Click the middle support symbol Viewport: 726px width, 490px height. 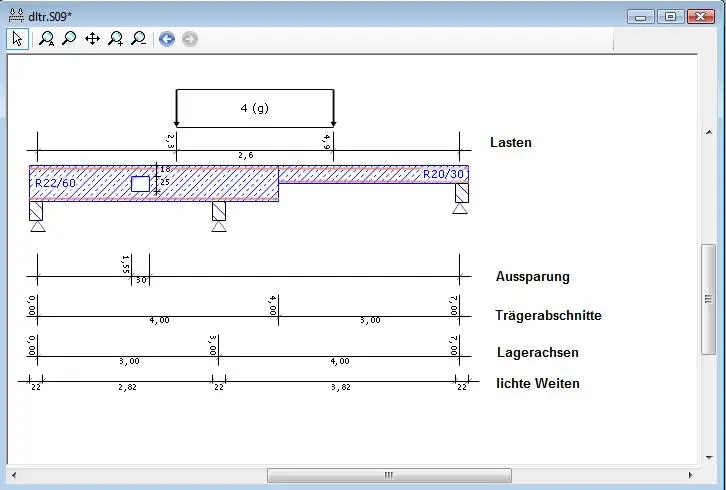click(219, 216)
